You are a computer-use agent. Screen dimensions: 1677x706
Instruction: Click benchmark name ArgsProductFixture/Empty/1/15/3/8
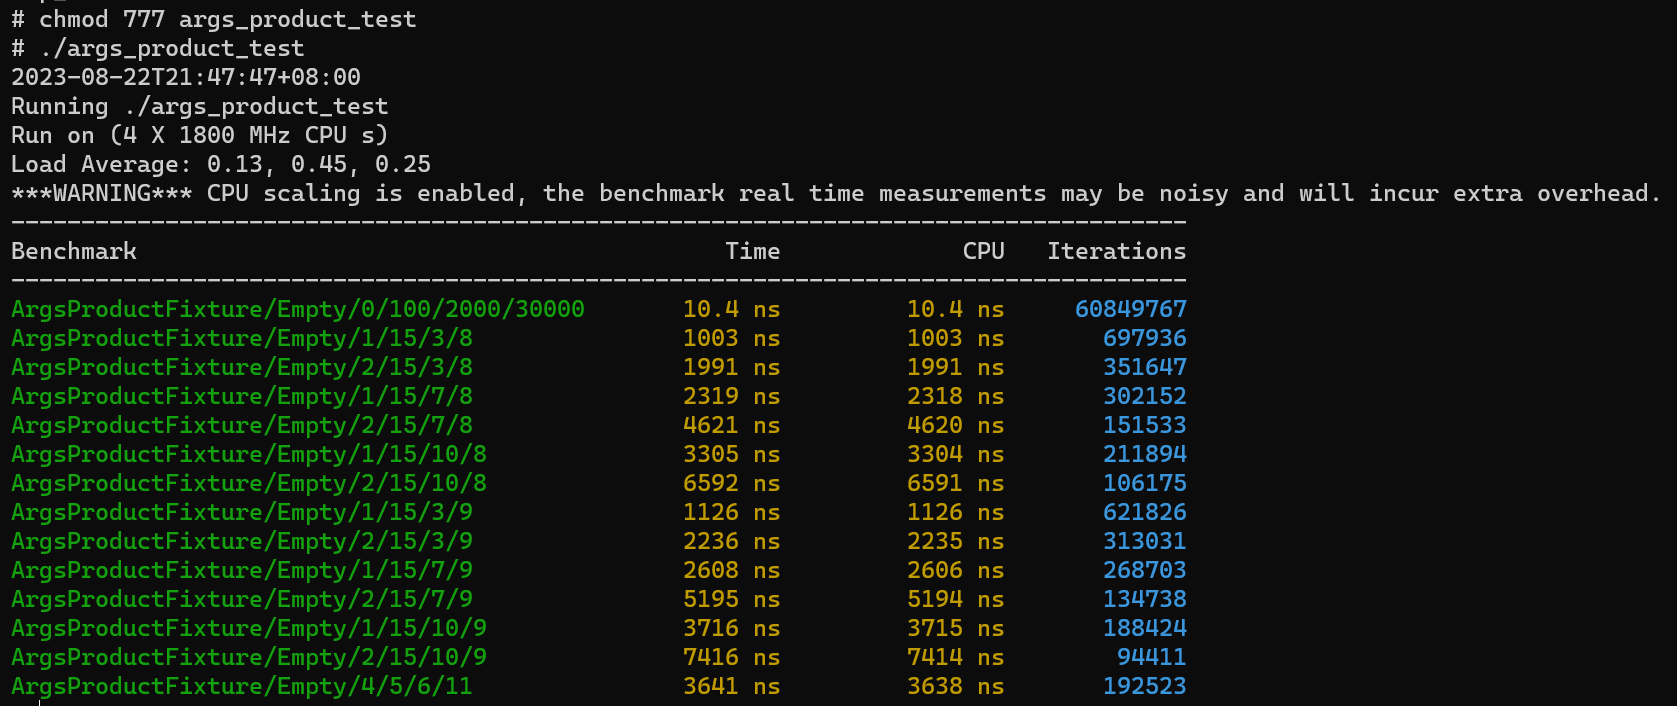(242, 338)
